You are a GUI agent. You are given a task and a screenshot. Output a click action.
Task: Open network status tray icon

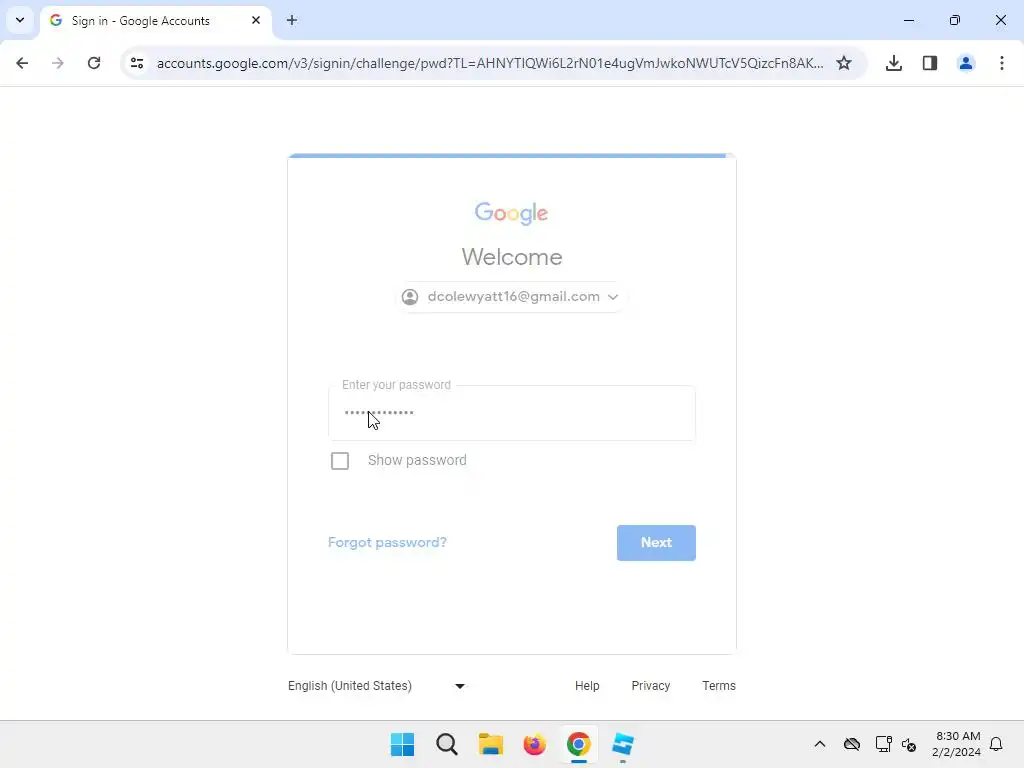884,744
